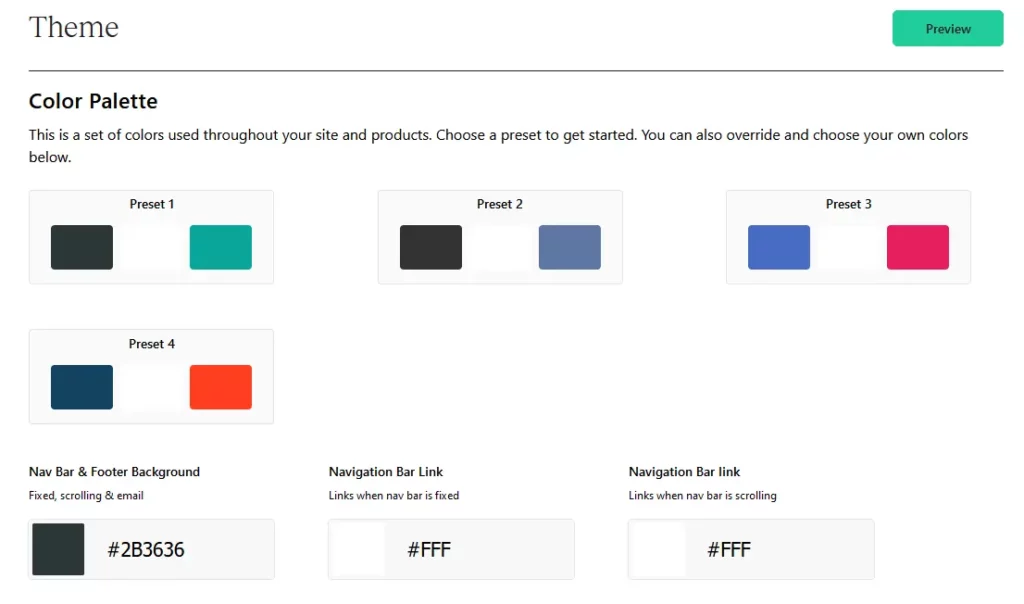Click the slate blue swatch in Preset 2
The image size is (1024, 604).
click(x=569, y=247)
